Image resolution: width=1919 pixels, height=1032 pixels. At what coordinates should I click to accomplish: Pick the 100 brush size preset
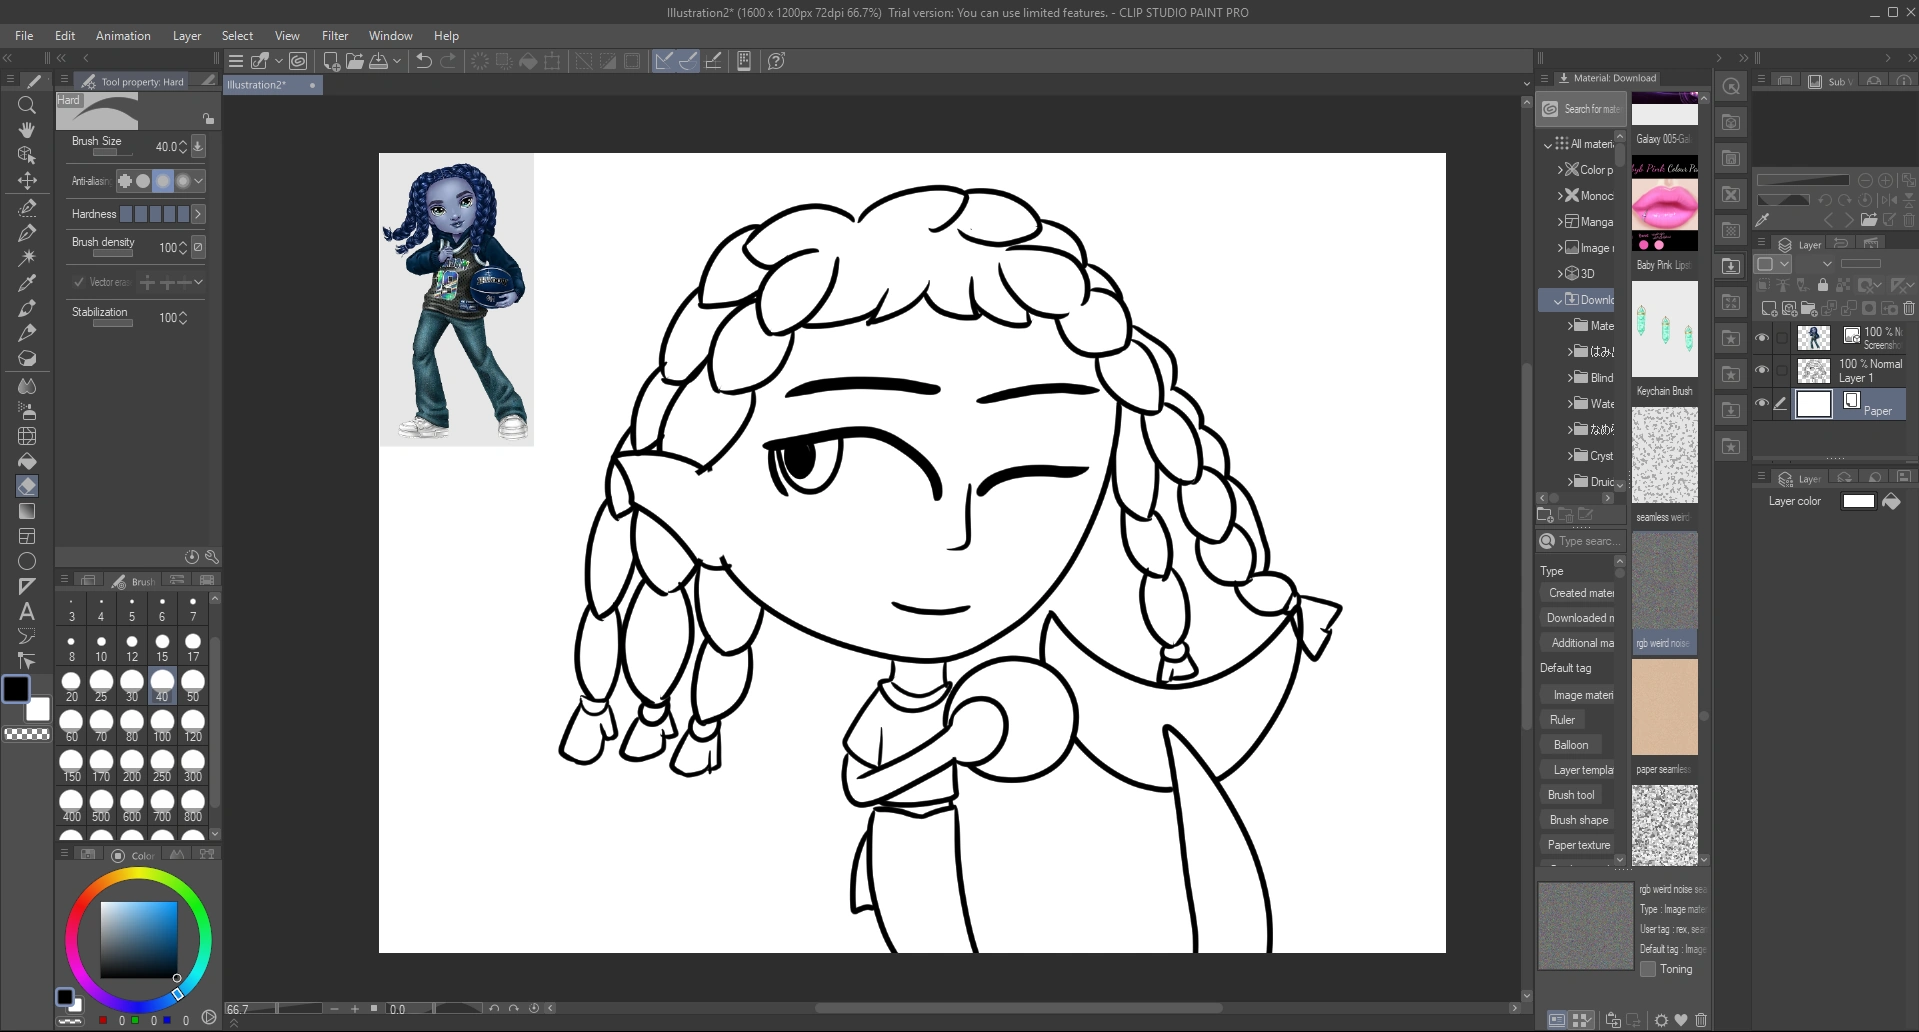point(162,726)
